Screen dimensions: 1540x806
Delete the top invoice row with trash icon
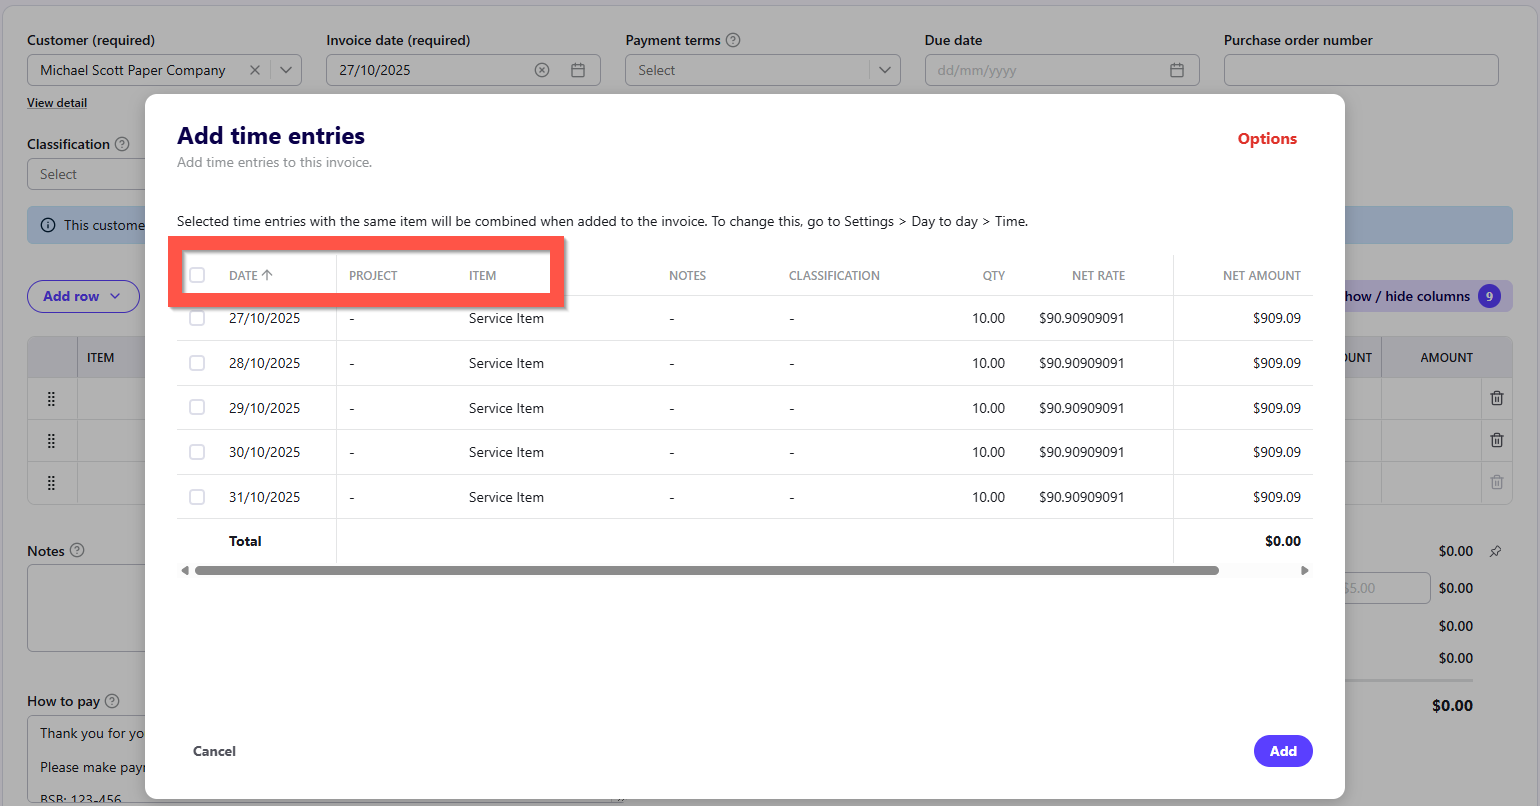pyautogui.click(x=1497, y=398)
